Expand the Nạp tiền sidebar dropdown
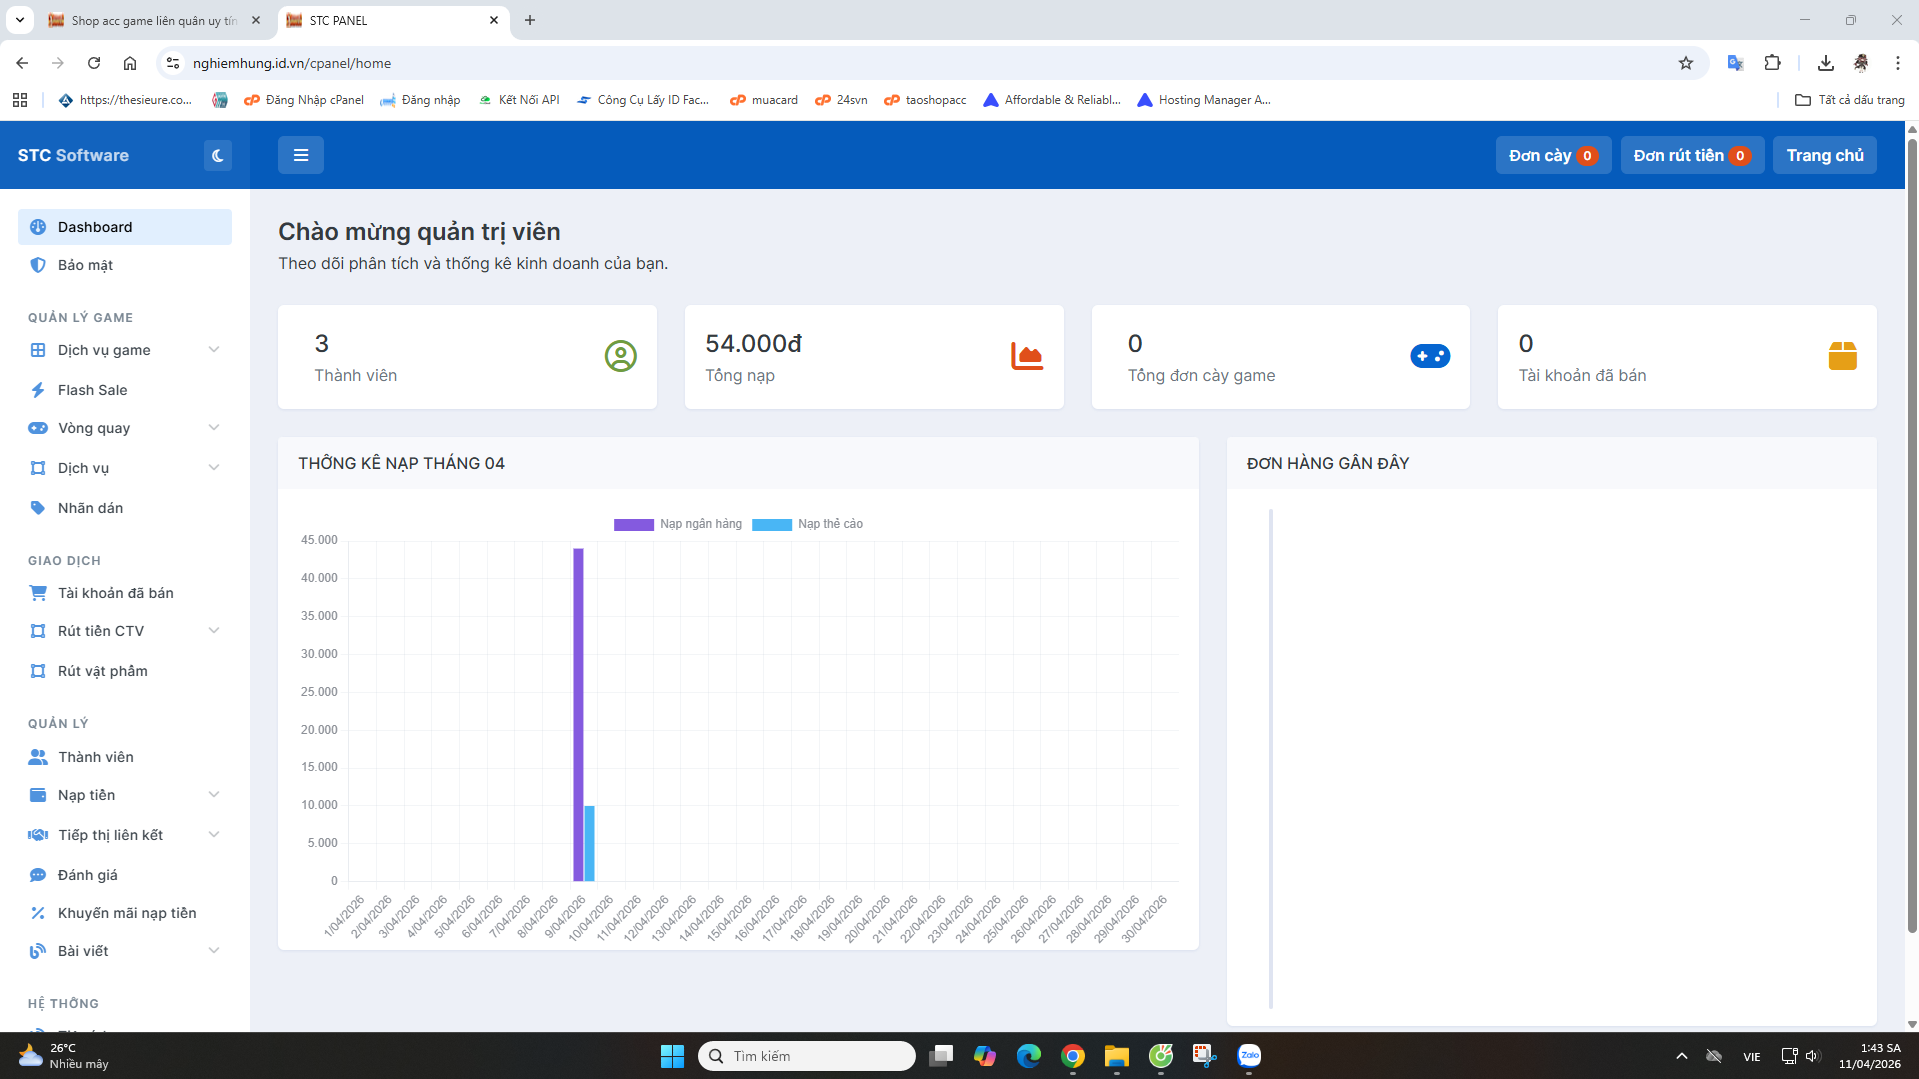The image size is (1919, 1079). (x=213, y=795)
